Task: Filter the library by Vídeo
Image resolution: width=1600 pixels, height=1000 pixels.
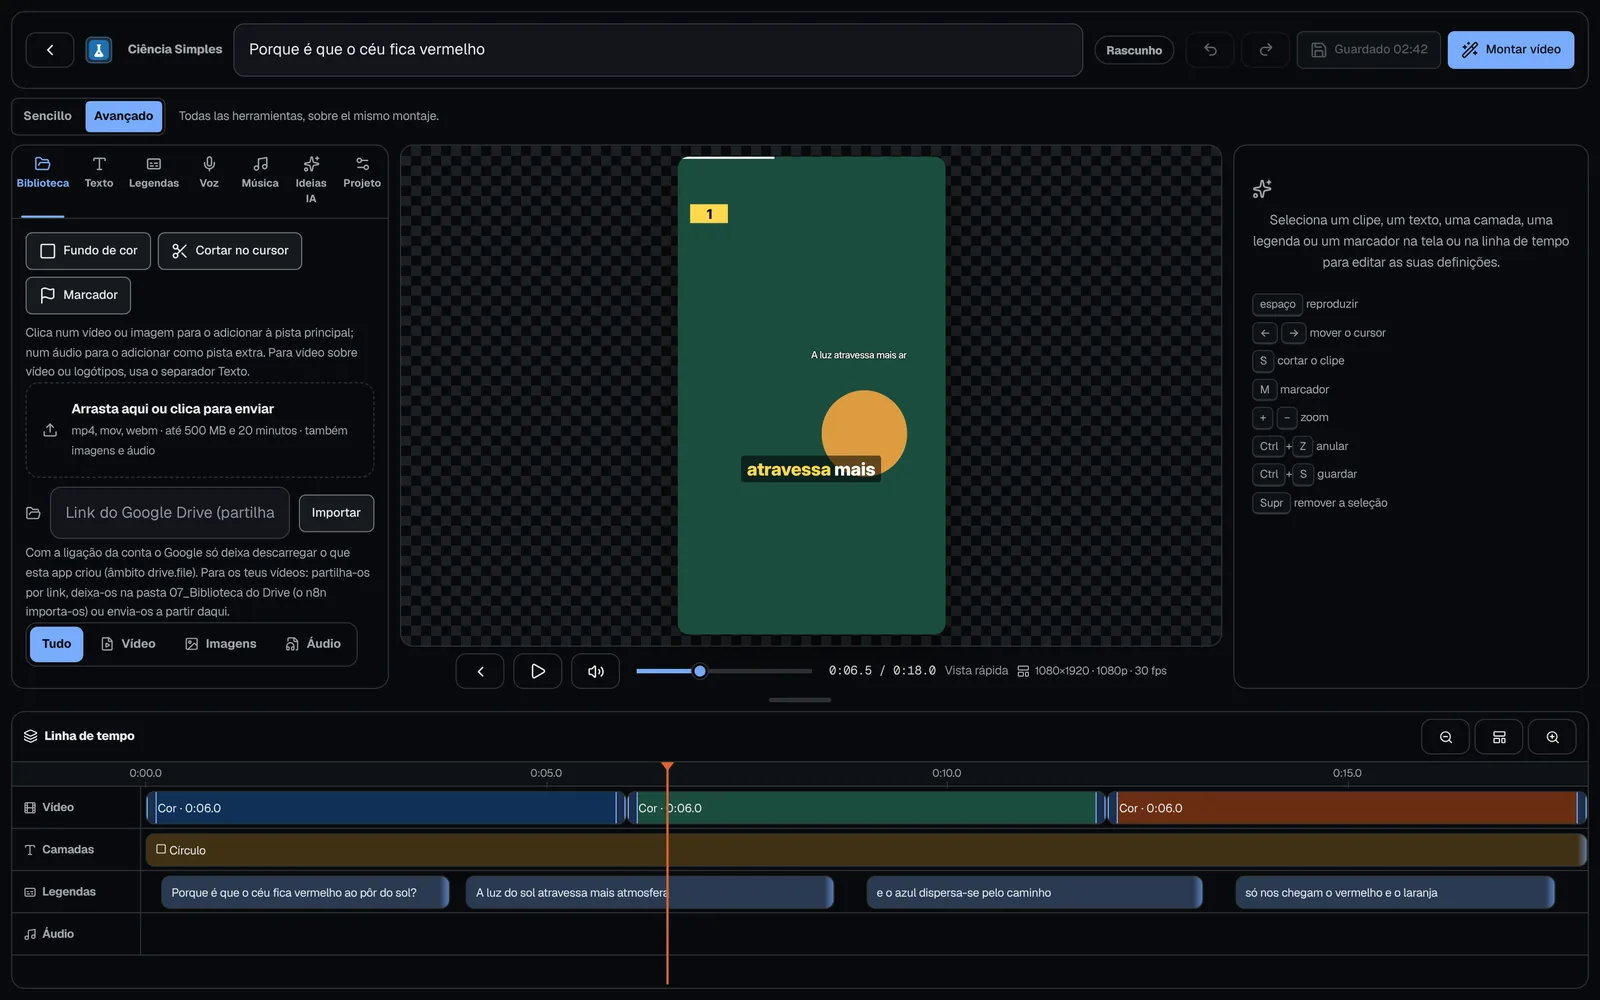Action: tap(128, 644)
